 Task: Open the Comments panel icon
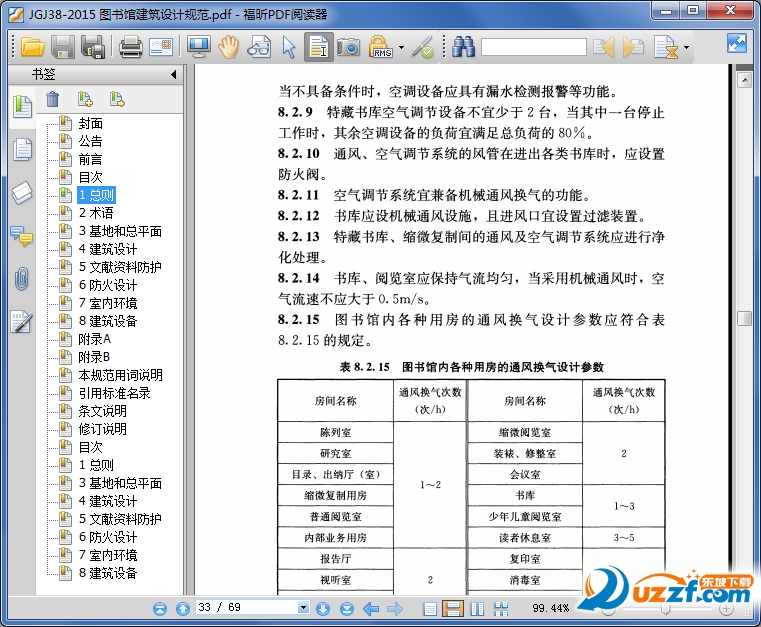(21, 236)
